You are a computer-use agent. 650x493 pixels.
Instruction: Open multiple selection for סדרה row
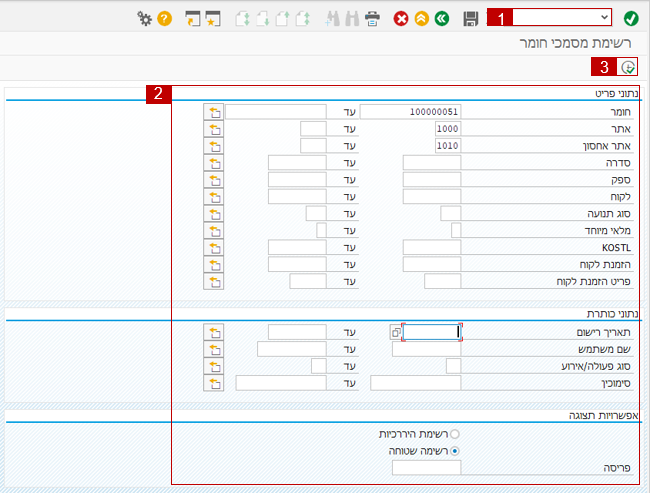(213, 163)
